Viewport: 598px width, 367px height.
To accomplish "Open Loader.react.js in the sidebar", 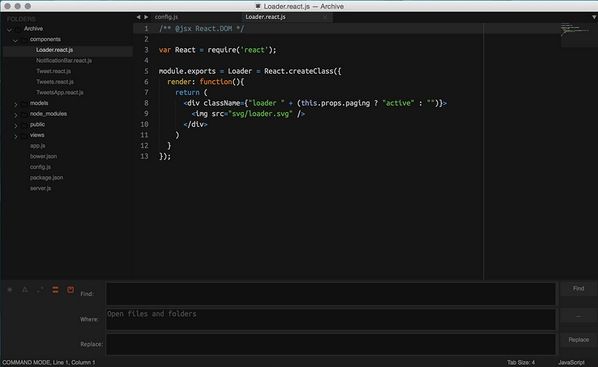I will [x=55, y=50].
